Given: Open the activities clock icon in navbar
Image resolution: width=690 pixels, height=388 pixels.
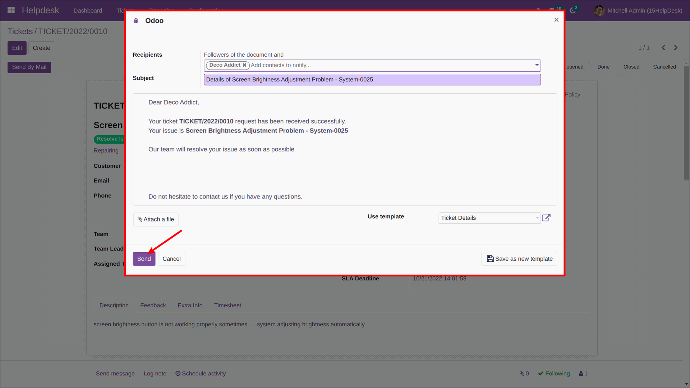Looking at the screenshot, I should click(573, 10).
